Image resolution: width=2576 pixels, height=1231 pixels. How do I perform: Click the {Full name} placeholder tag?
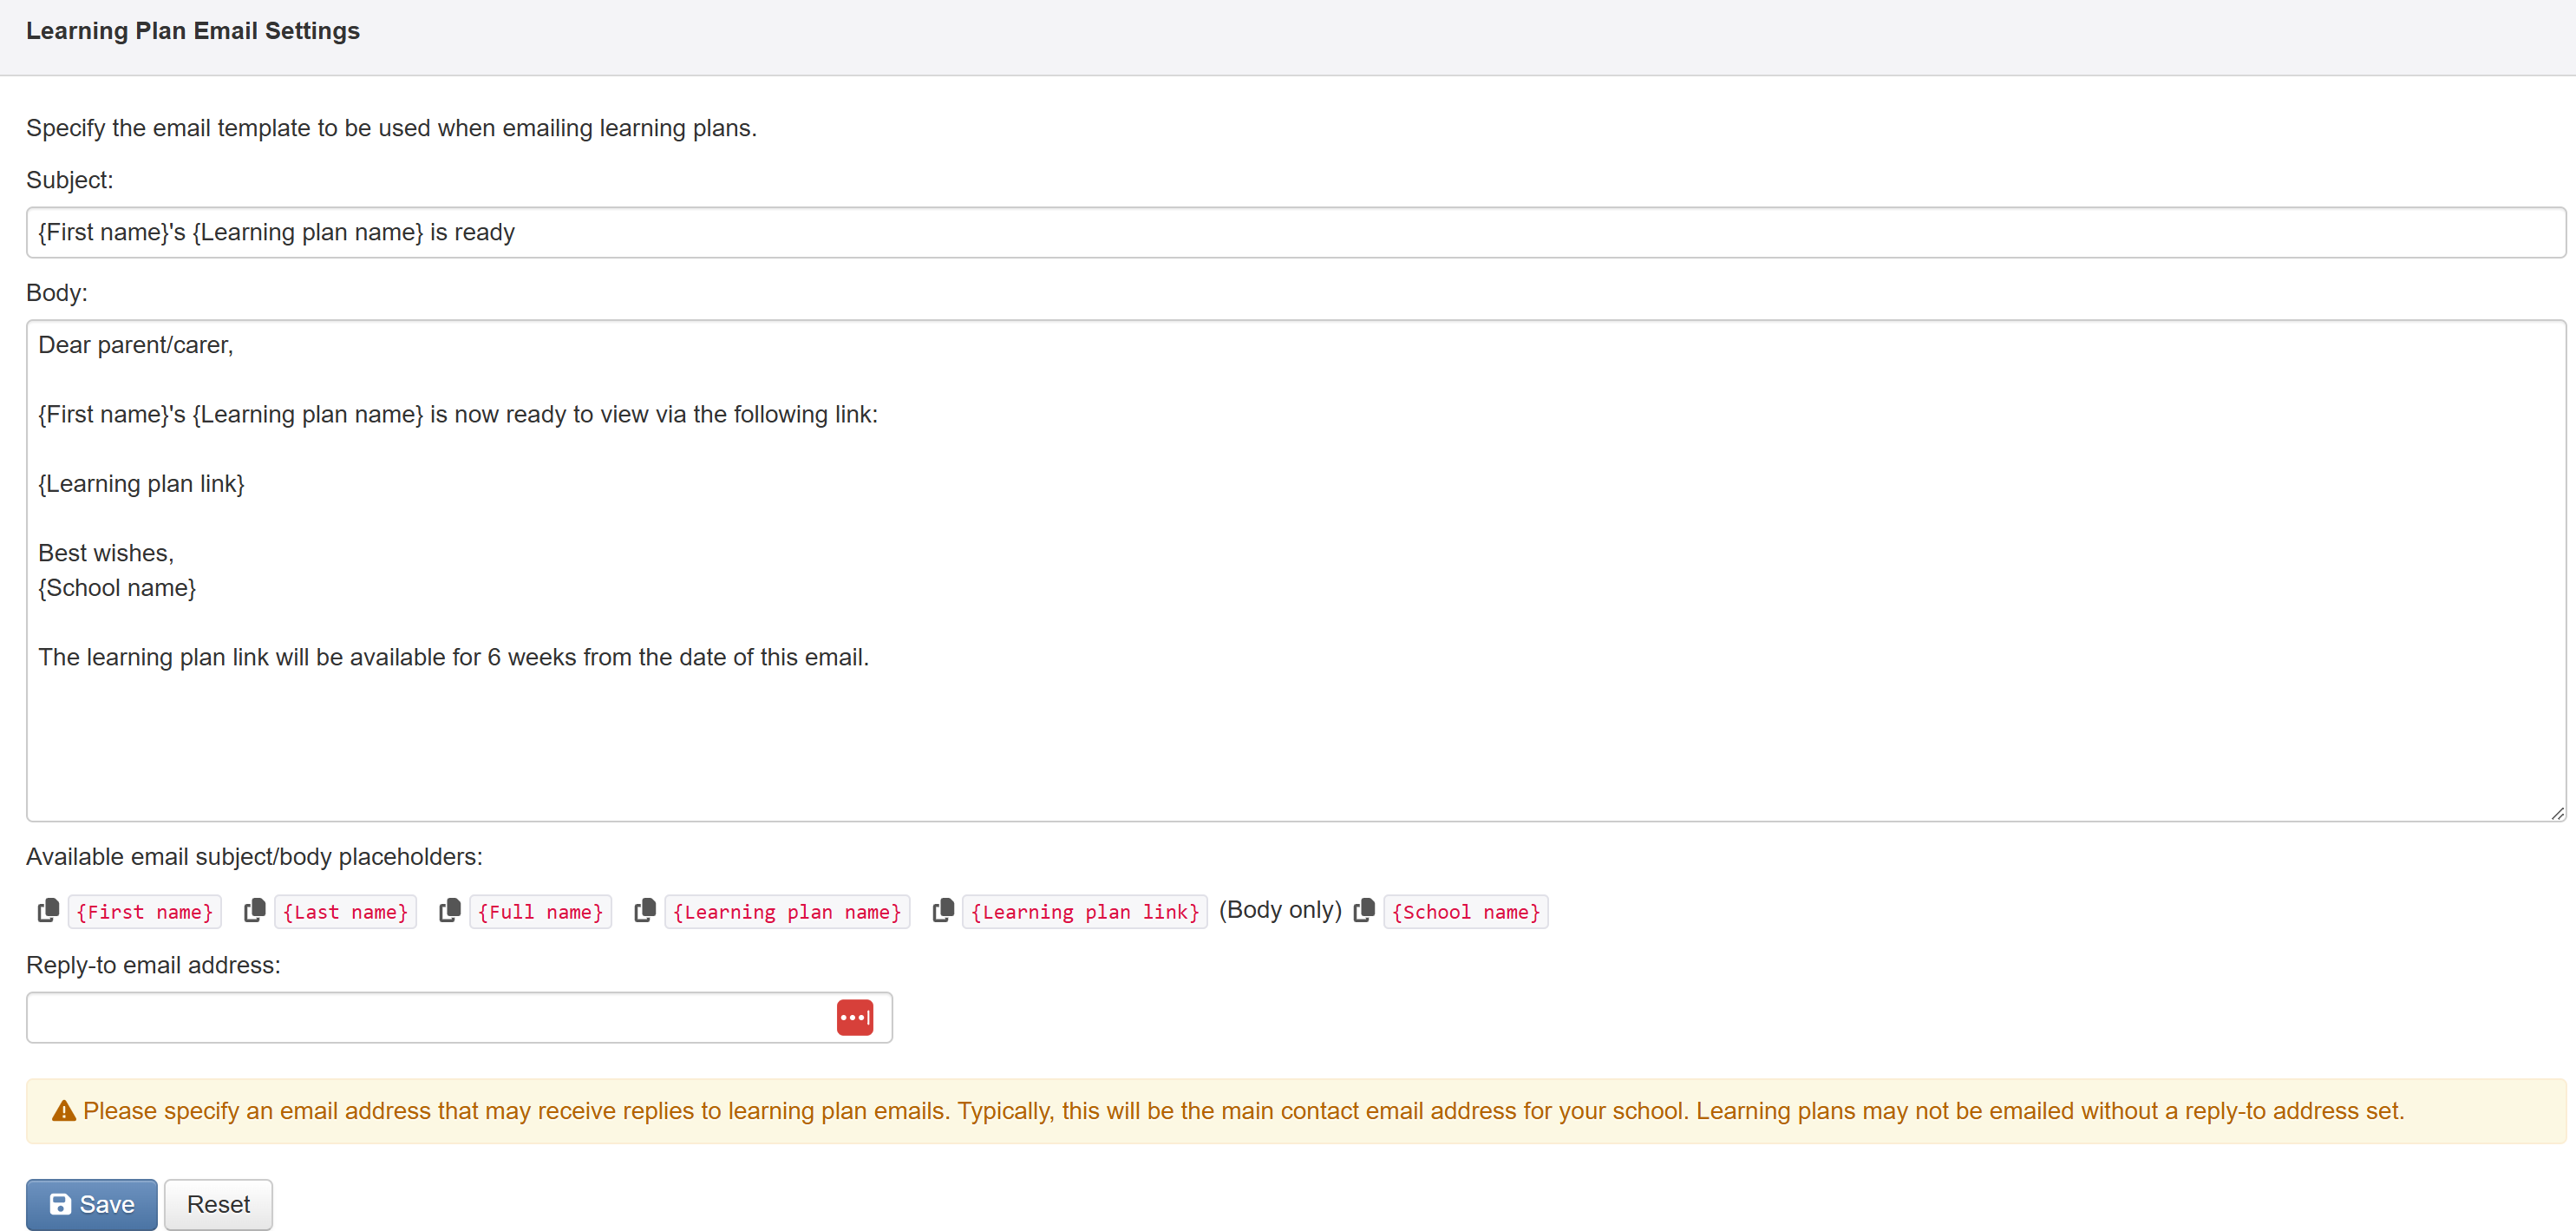coord(540,912)
